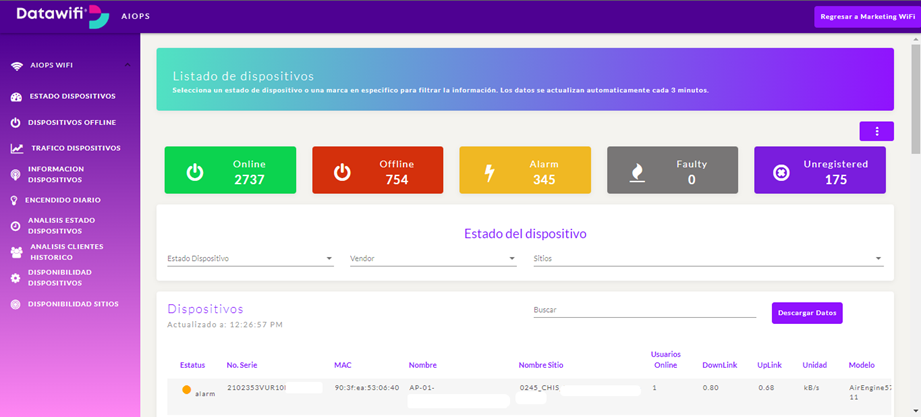
Task: Click the page vertical scrollbar thumb
Action: (916, 97)
